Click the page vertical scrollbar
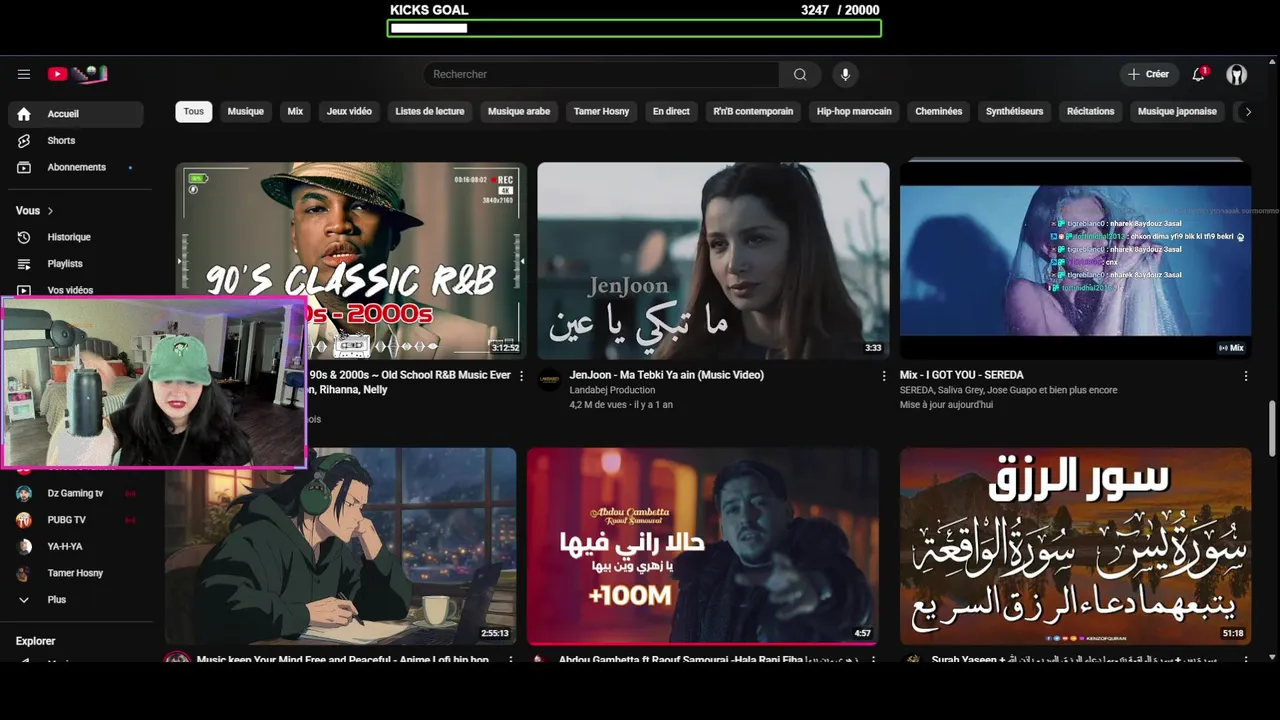 pyautogui.click(x=1272, y=428)
